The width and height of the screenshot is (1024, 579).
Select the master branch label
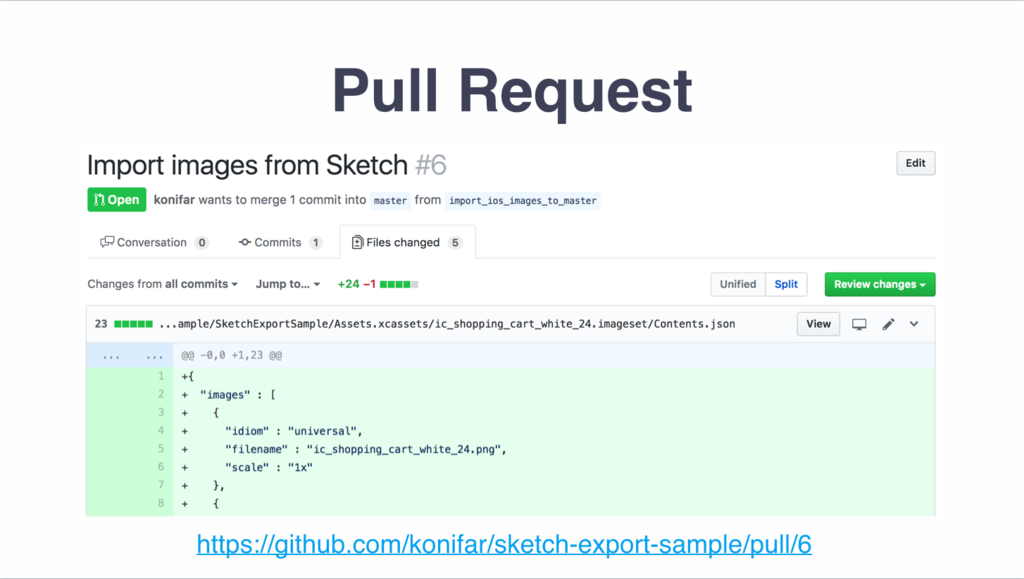[x=390, y=200]
